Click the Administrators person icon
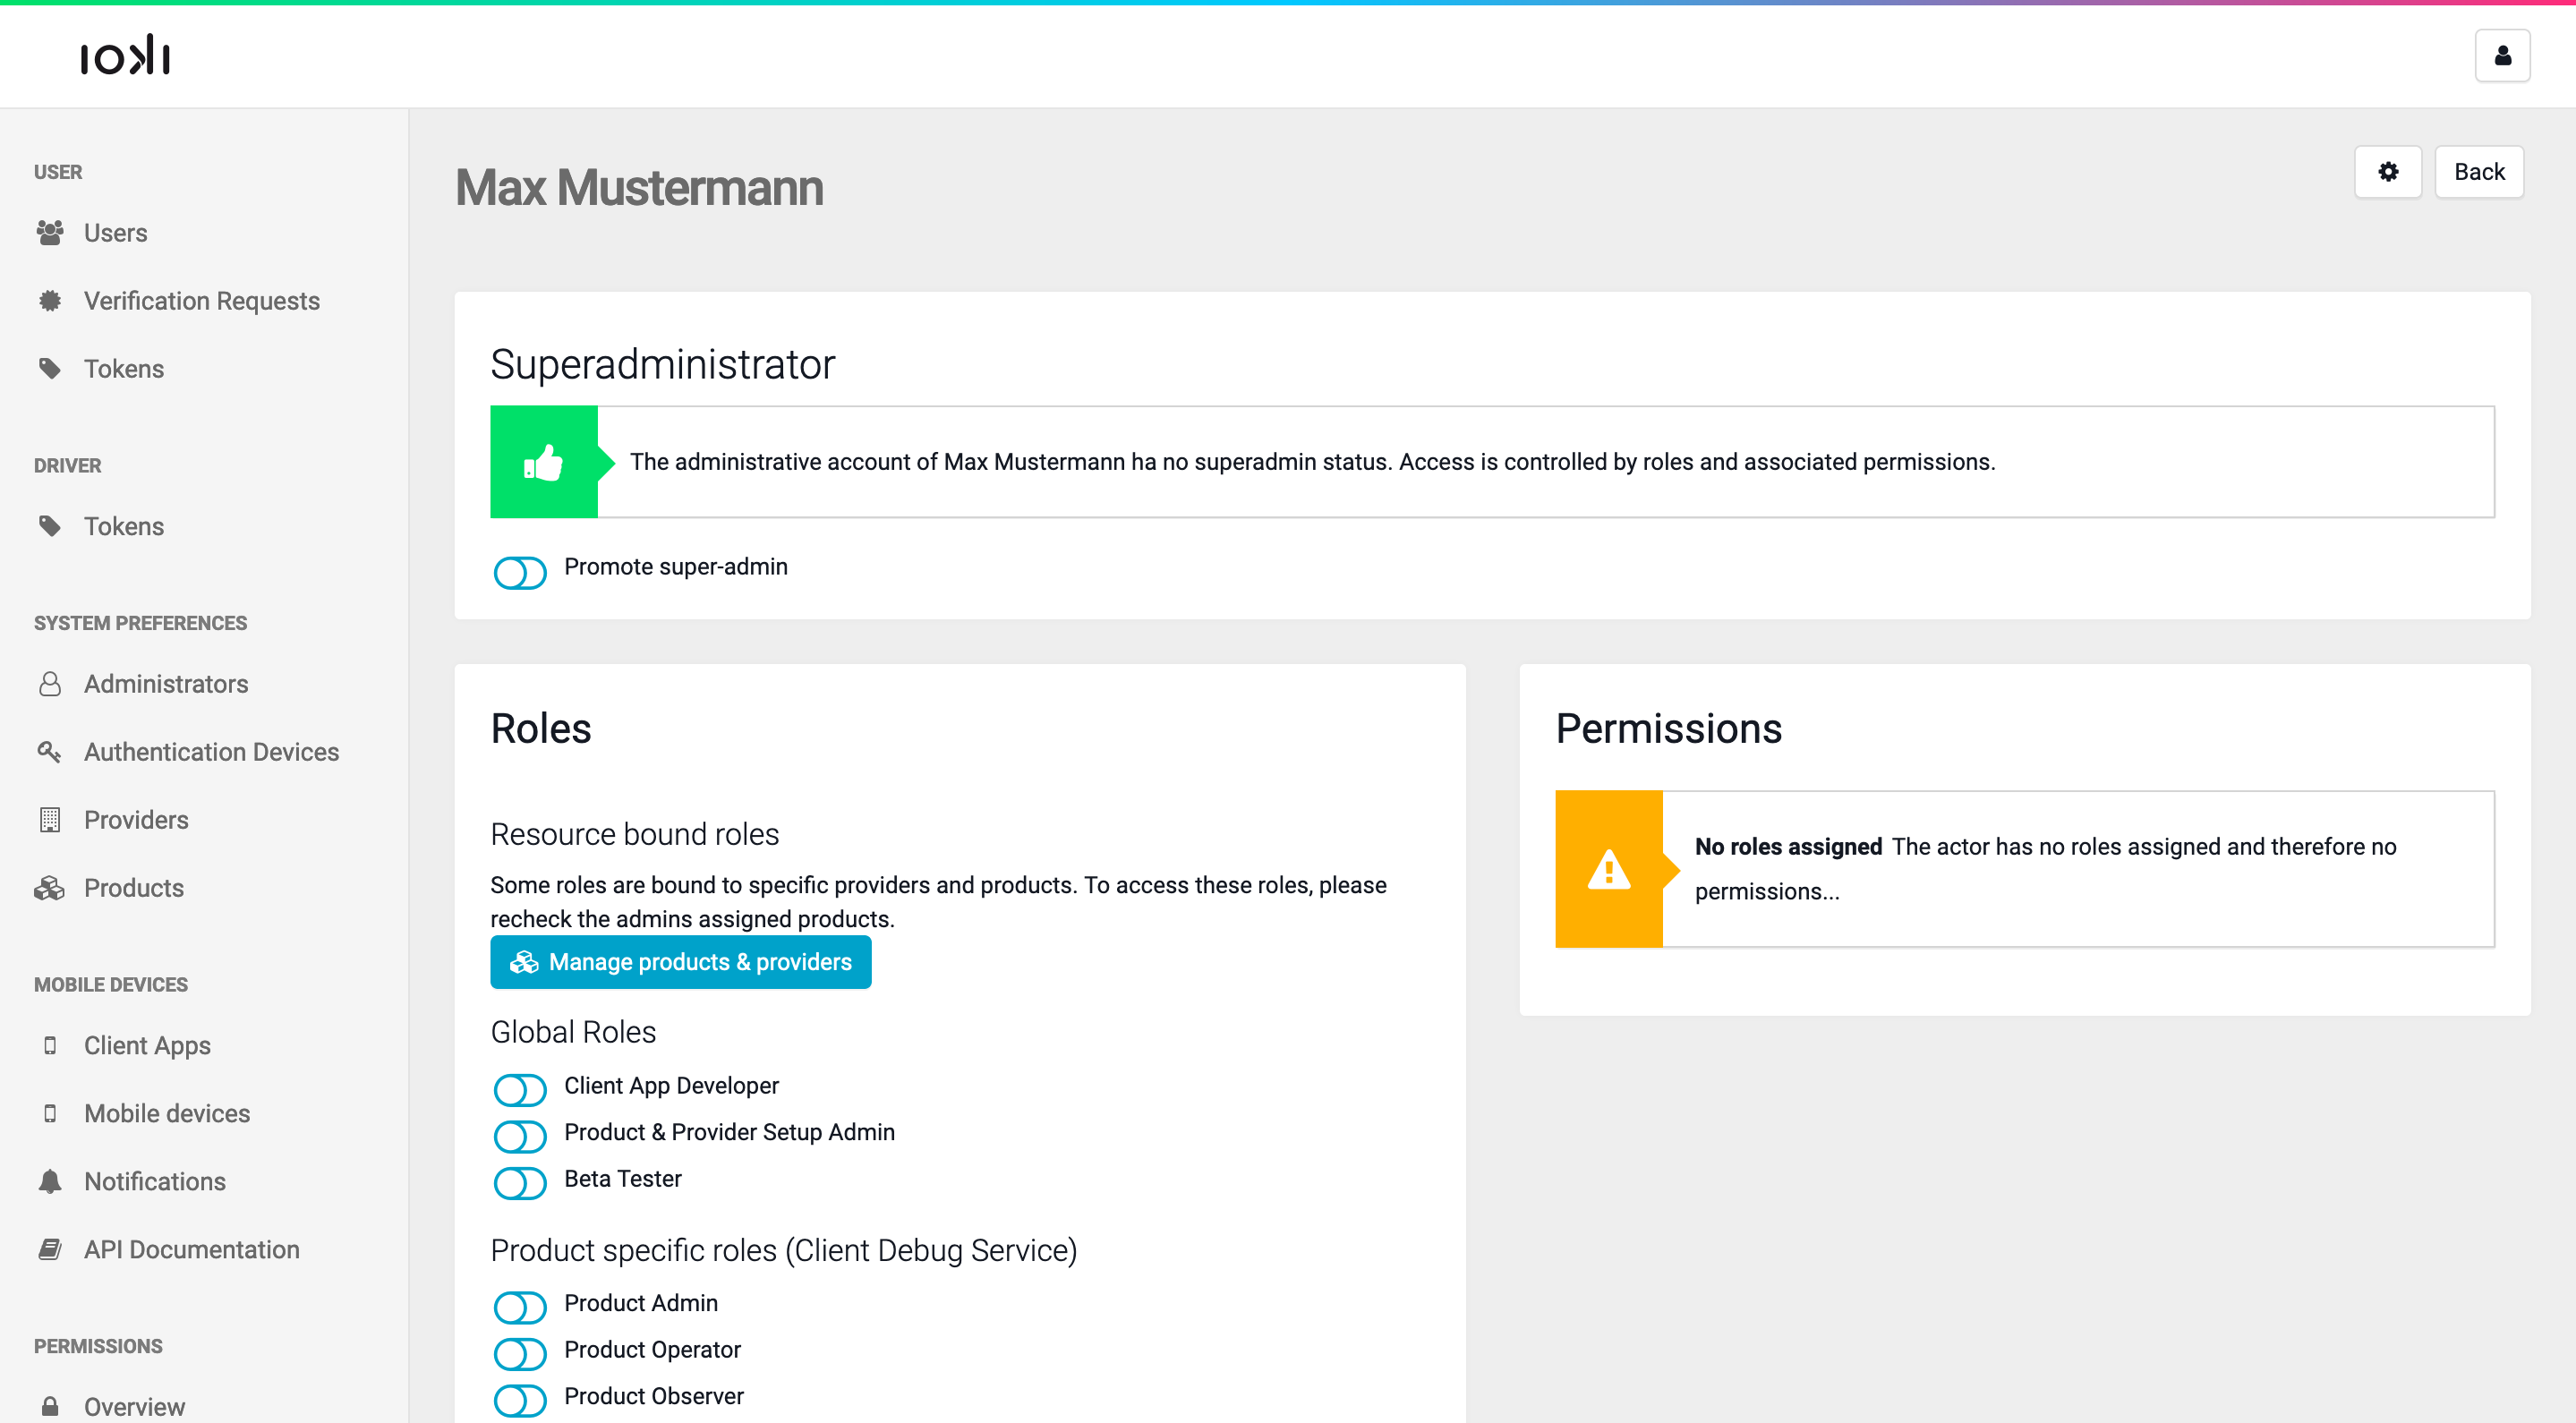 click(50, 684)
